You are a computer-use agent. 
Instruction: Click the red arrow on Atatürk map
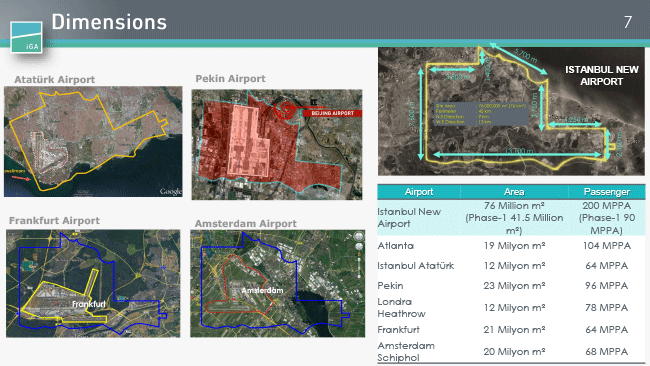point(21,178)
